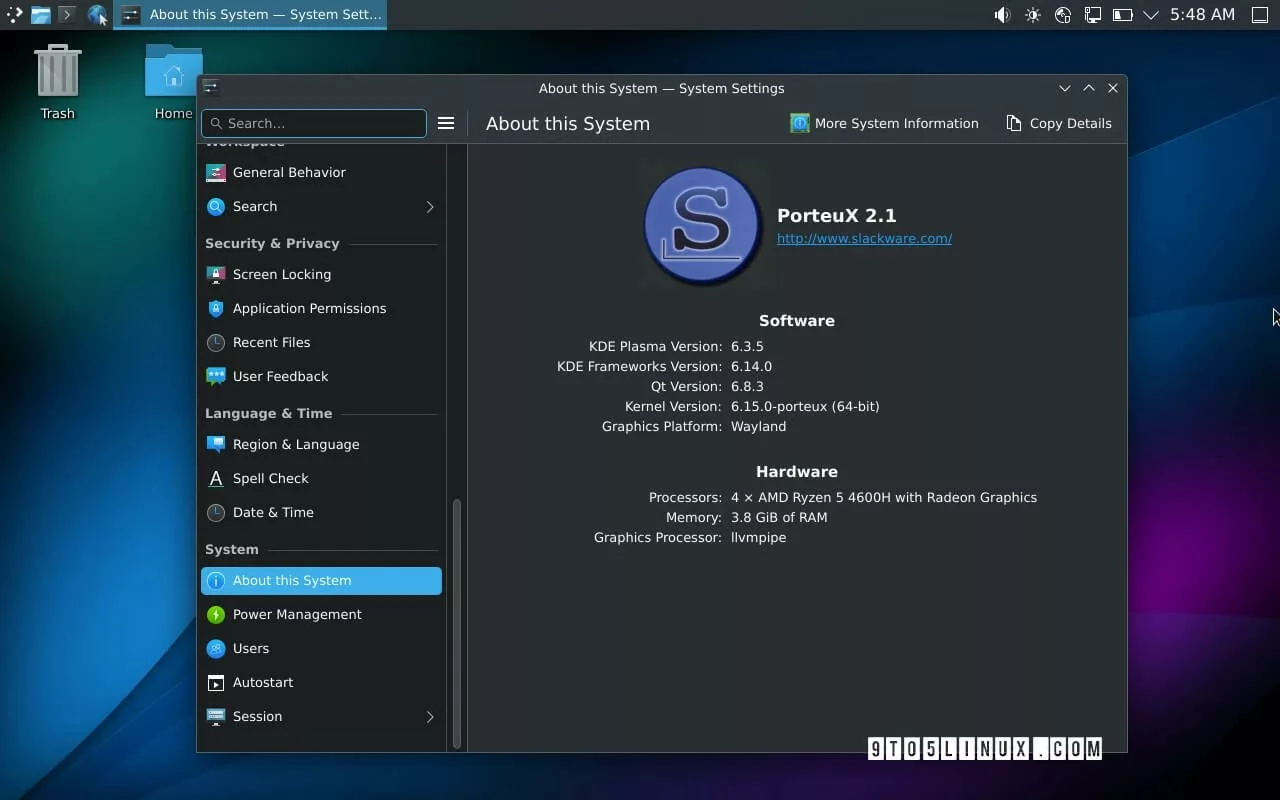Click the Copy Details button
The width and height of the screenshot is (1280, 800).
[x=1058, y=123]
